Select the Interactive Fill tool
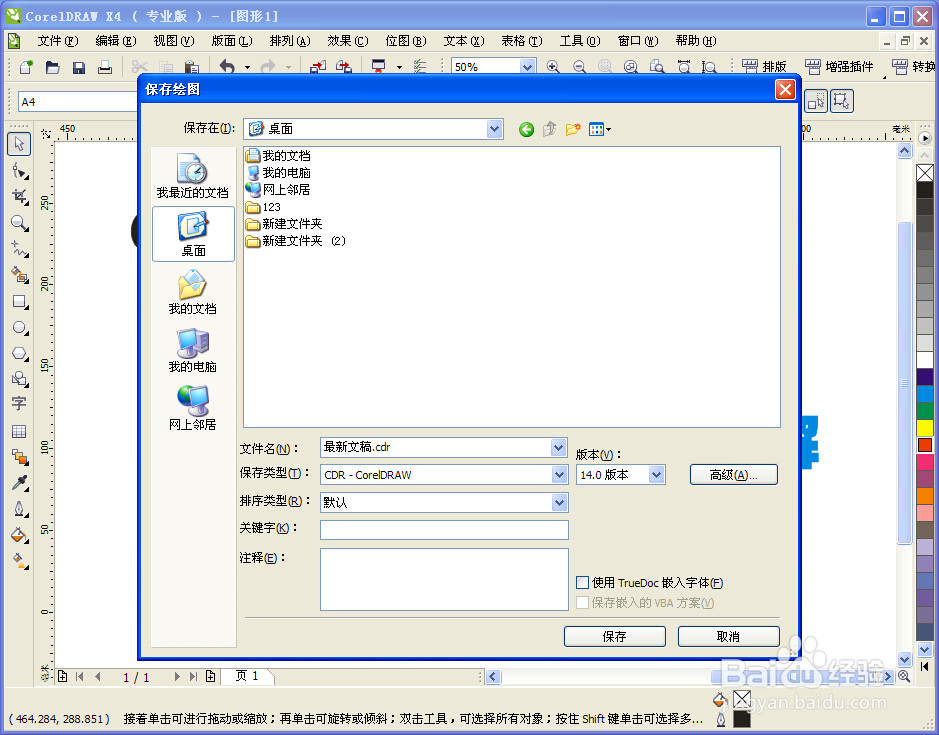This screenshot has width=939, height=735. [x=19, y=561]
